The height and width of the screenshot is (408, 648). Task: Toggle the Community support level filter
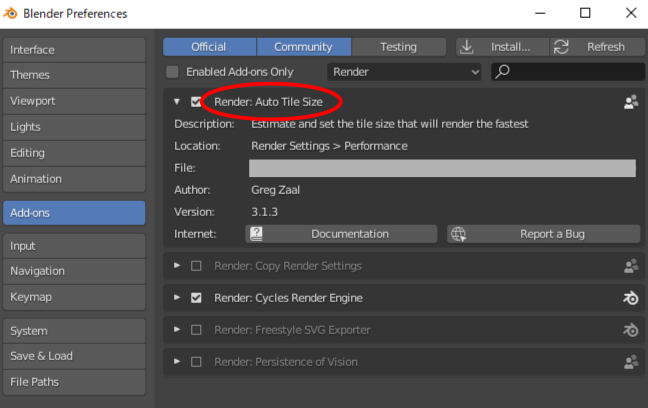(304, 47)
